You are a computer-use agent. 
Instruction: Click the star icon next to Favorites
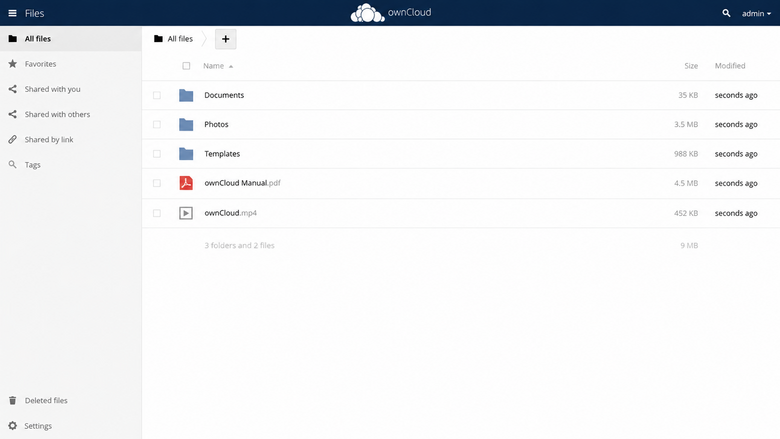(12, 64)
